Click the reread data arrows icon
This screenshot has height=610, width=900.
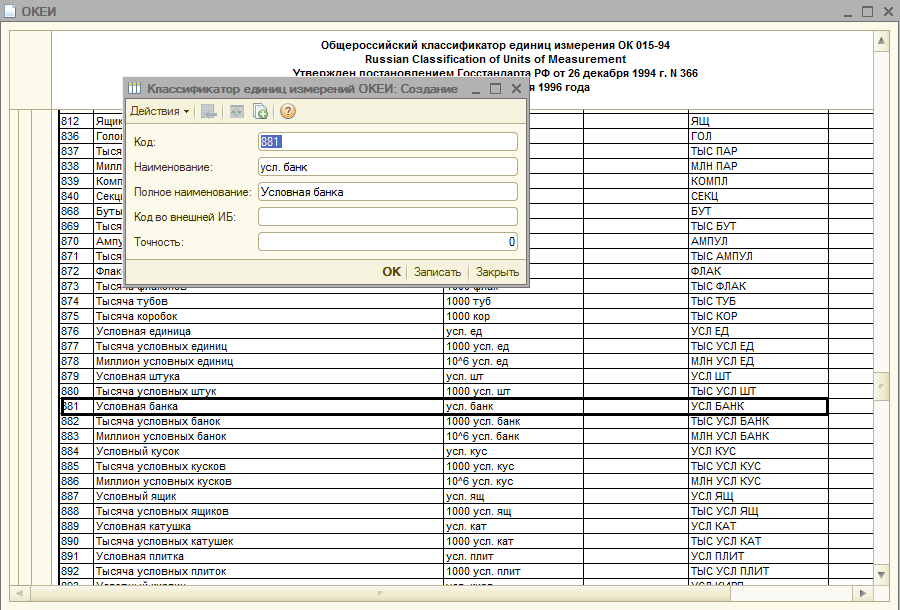236,112
